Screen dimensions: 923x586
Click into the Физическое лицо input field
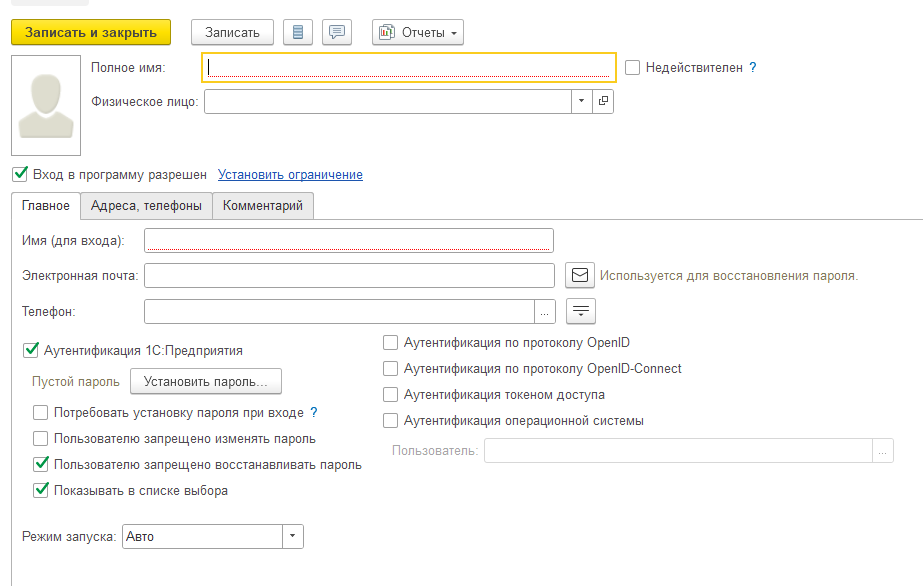pyautogui.click(x=388, y=101)
